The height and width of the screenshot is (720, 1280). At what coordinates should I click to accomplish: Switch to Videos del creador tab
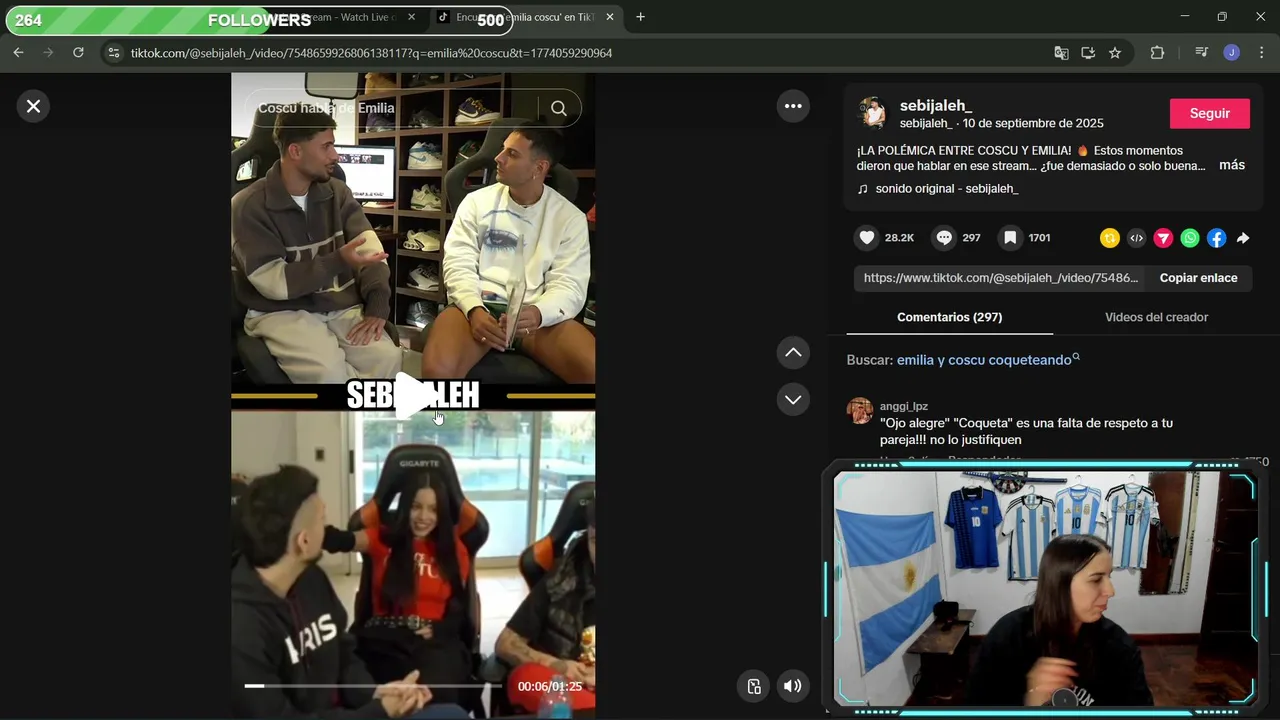[1156, 317]
